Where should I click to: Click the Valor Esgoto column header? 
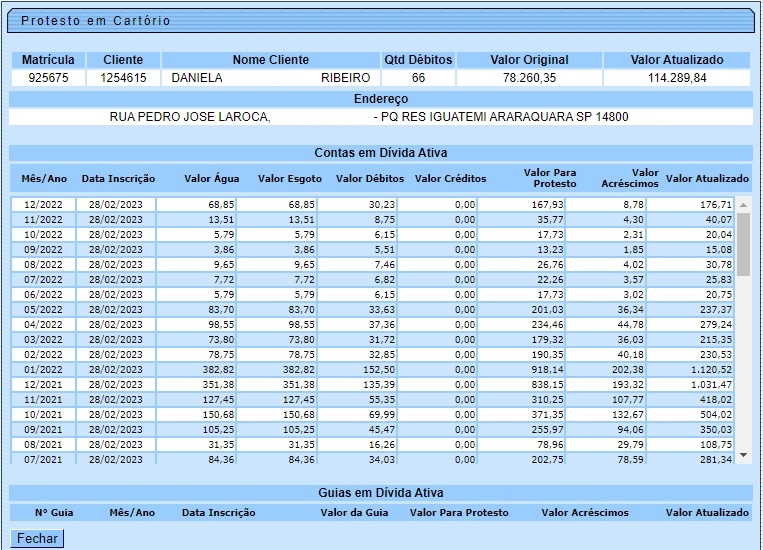(289, 179)
